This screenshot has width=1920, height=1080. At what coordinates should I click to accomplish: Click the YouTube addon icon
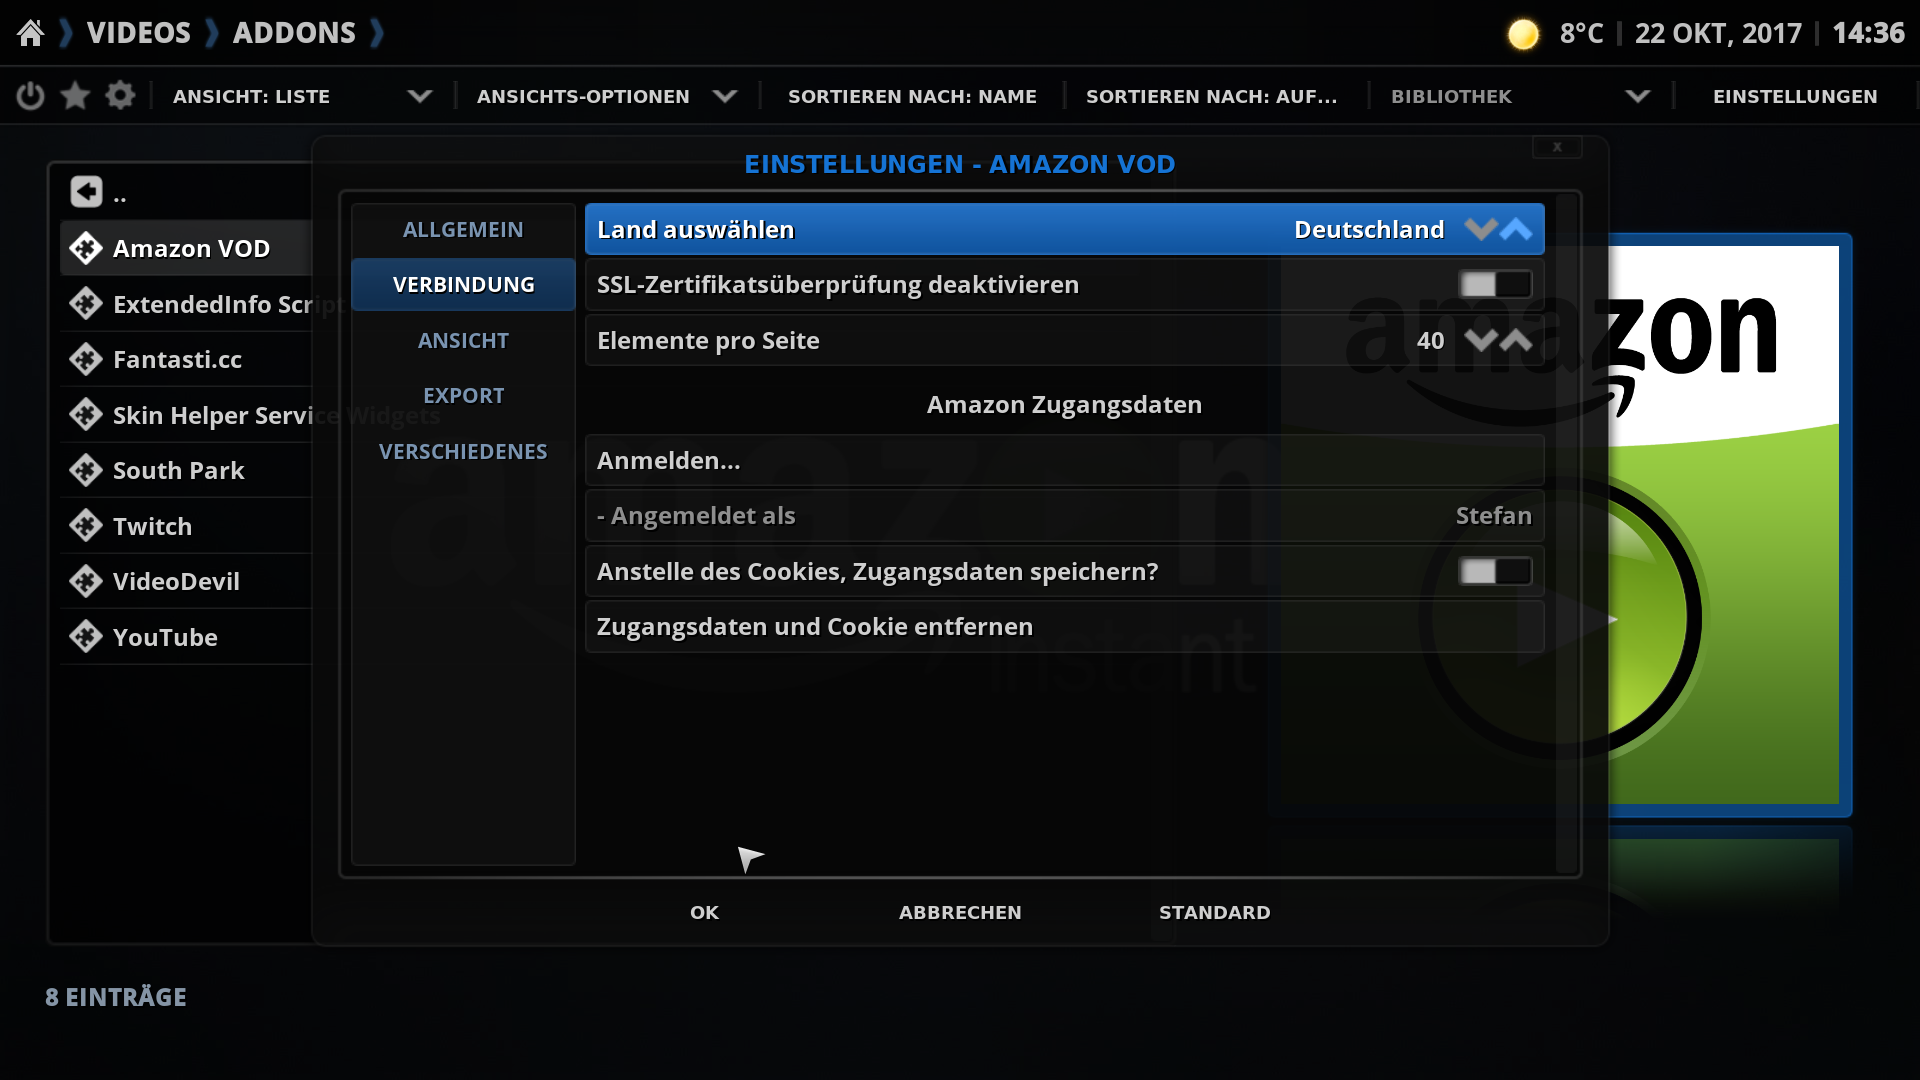(86, 636)
